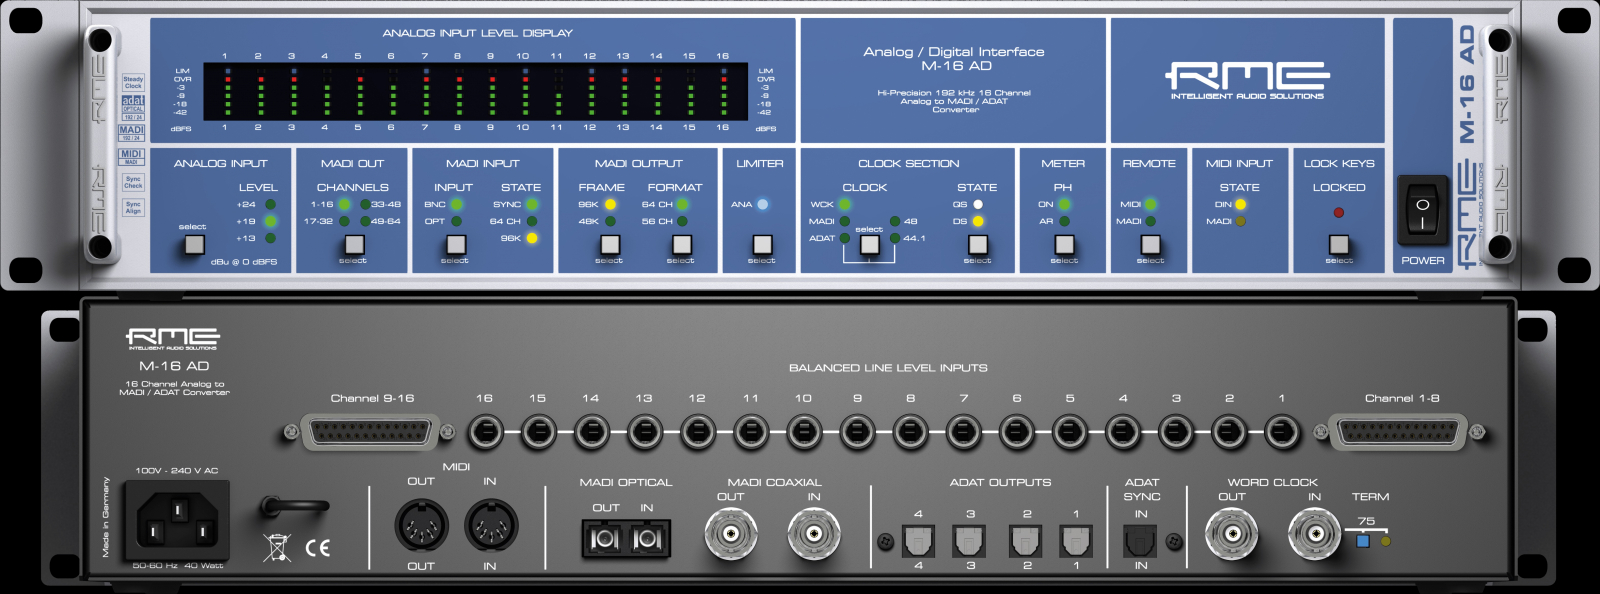Push the MADI Input select button
The width and height of the screenshot is (1600, 594).
pos(456,243)
